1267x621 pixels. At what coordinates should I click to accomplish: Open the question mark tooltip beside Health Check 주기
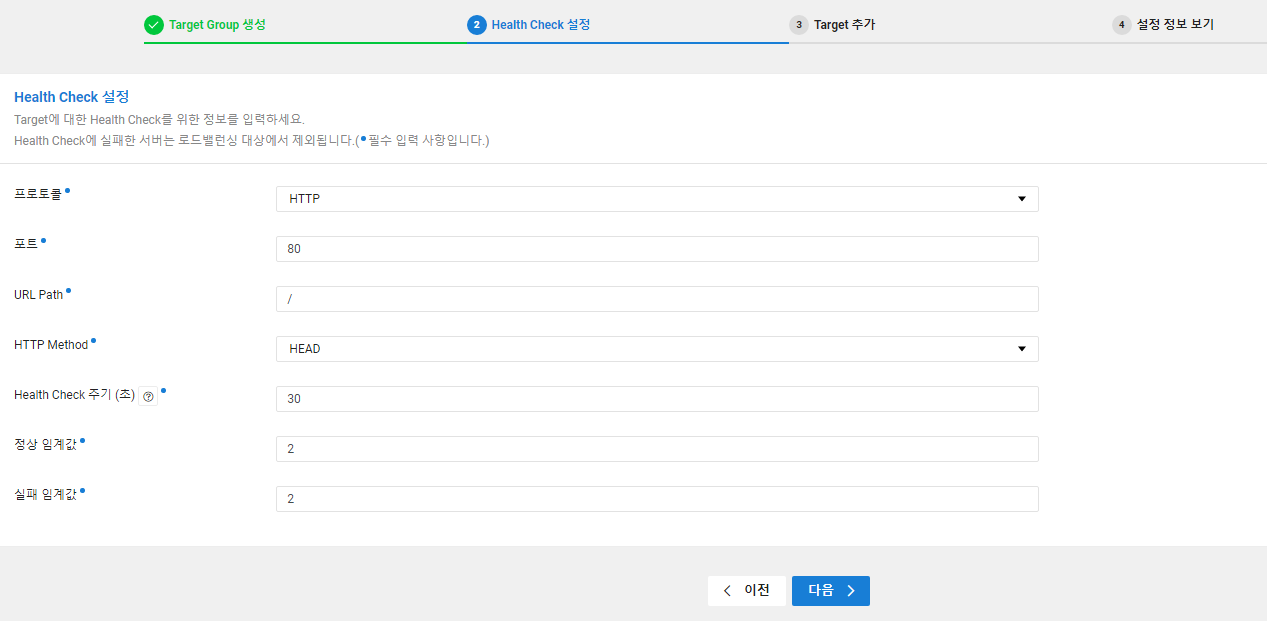tap(148, 396)
